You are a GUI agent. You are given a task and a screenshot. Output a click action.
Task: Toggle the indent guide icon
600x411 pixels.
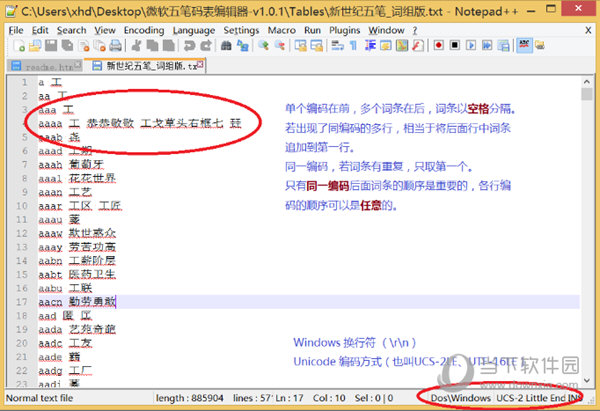pyautogui.click(x=370, y=46)
